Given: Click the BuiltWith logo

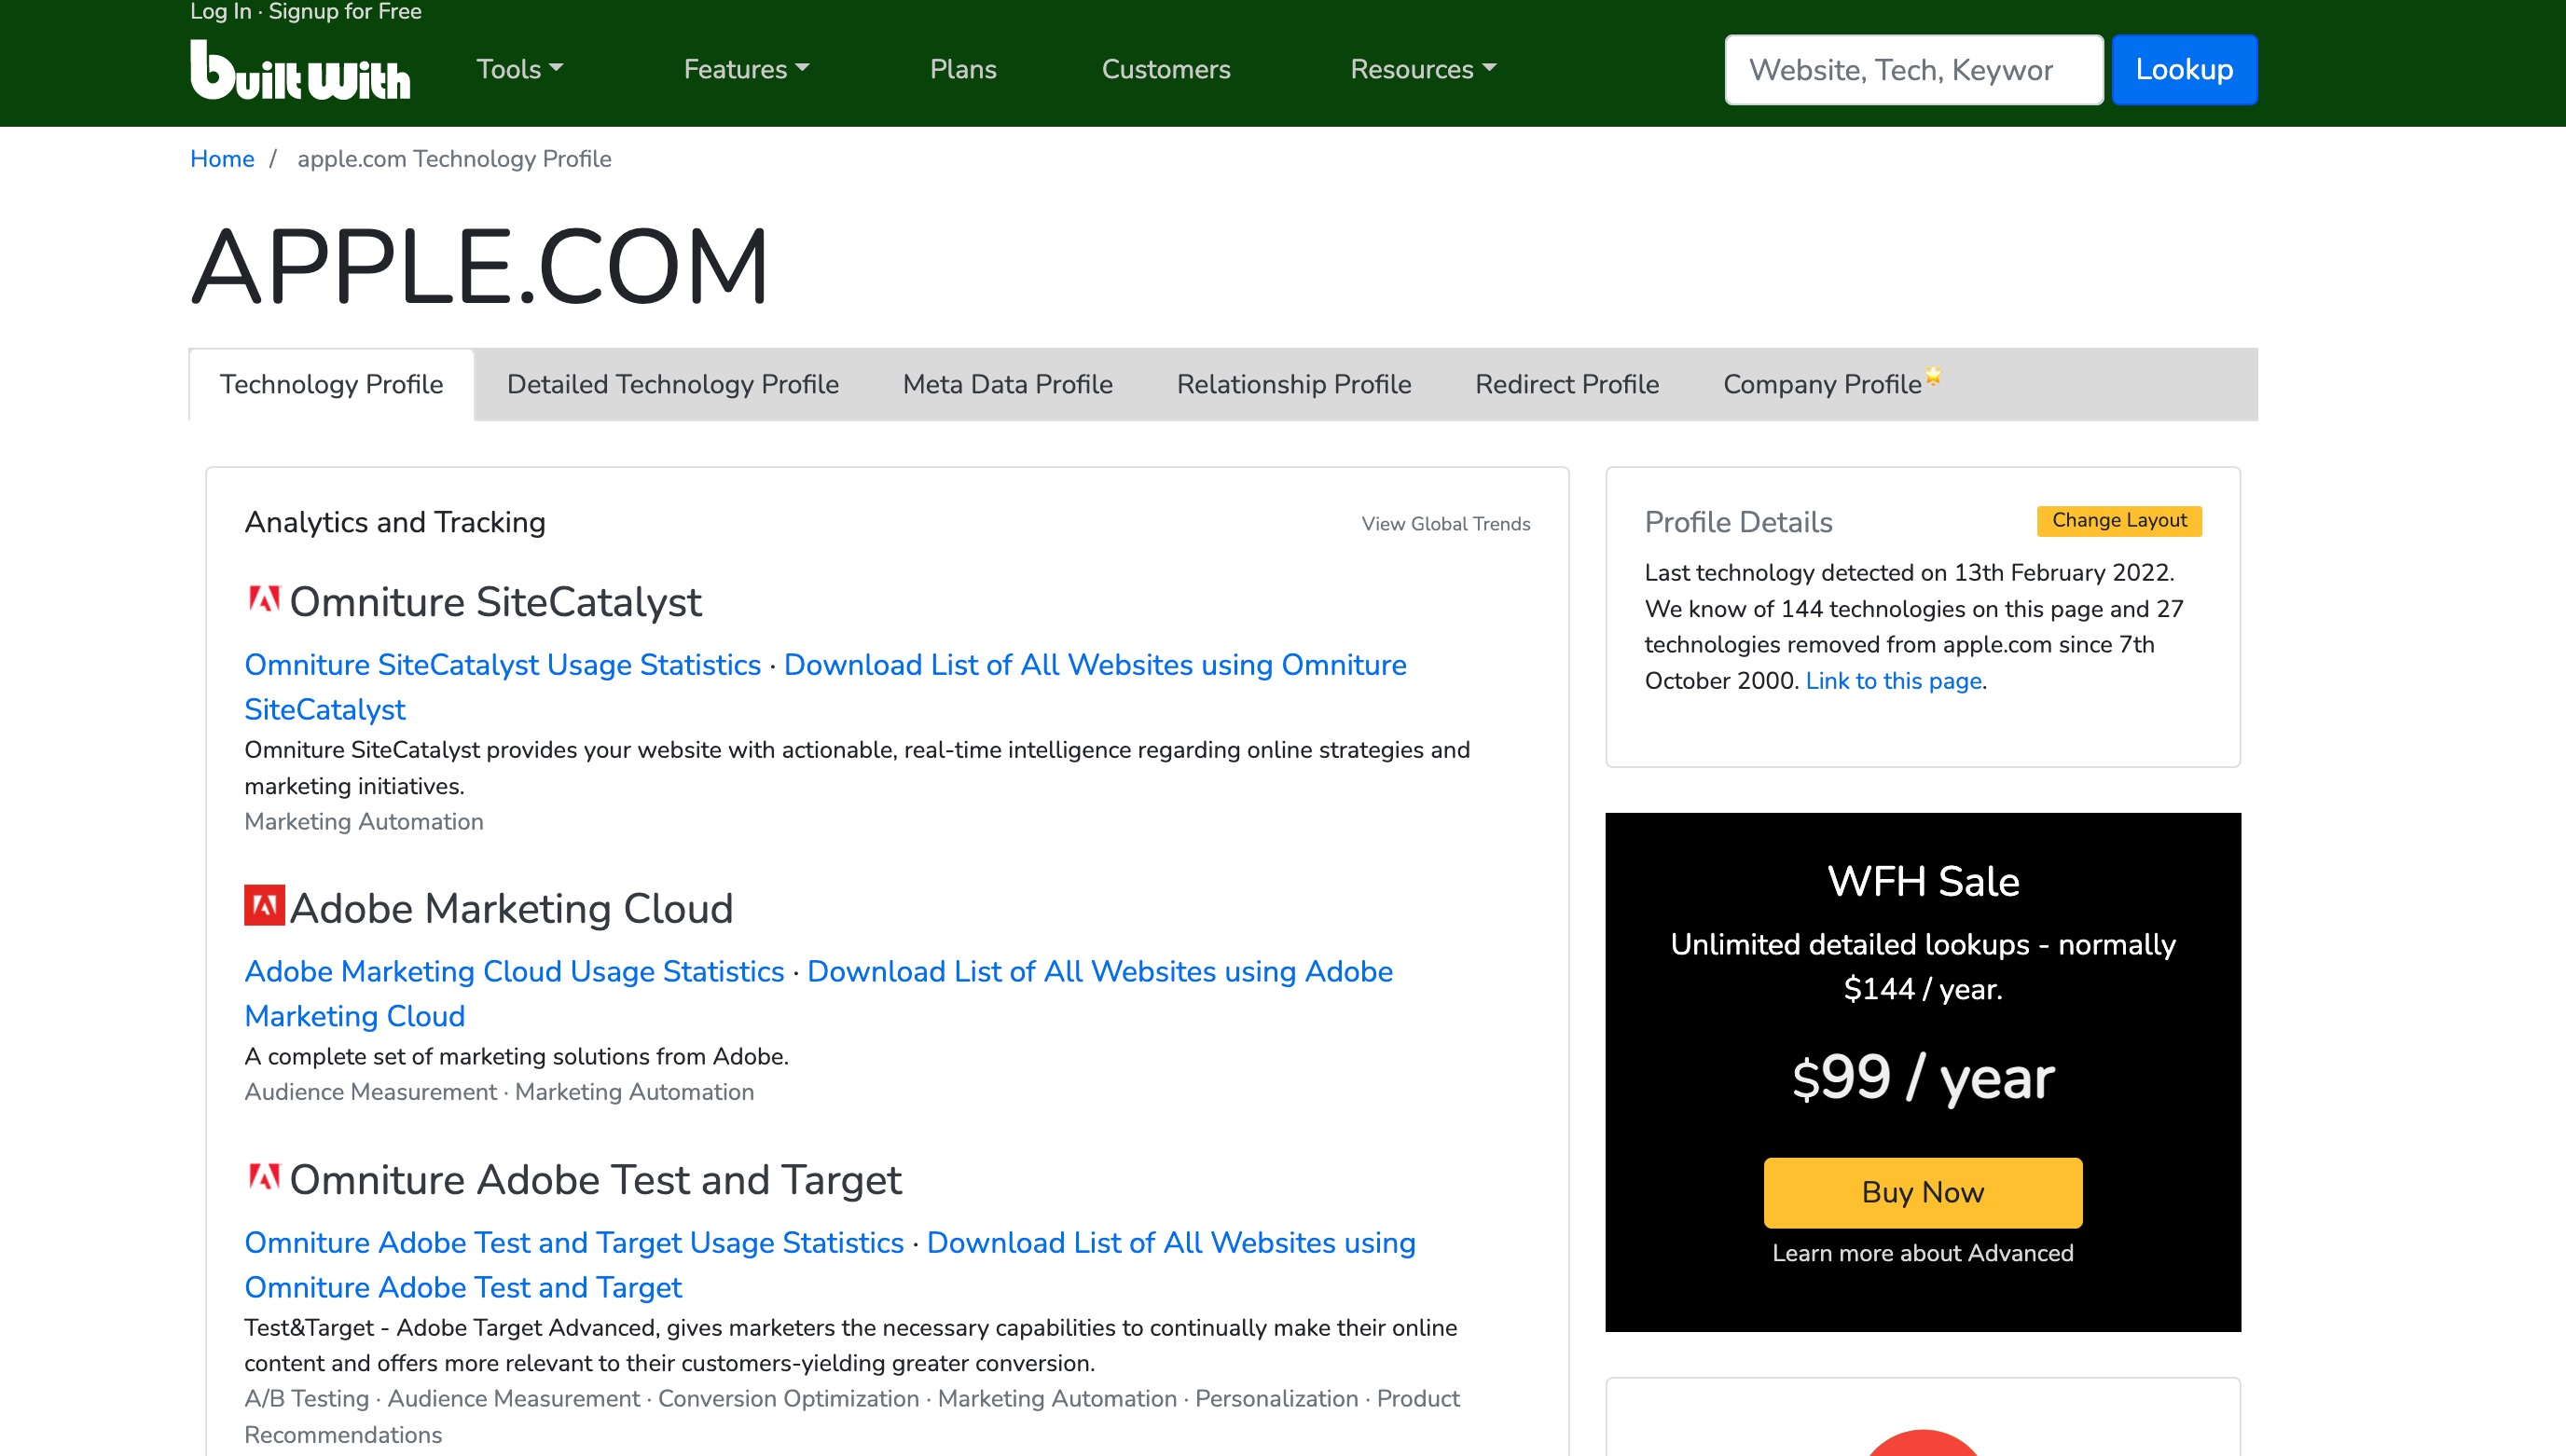Looking at the screenshot, I should click(x=300, y=70).
